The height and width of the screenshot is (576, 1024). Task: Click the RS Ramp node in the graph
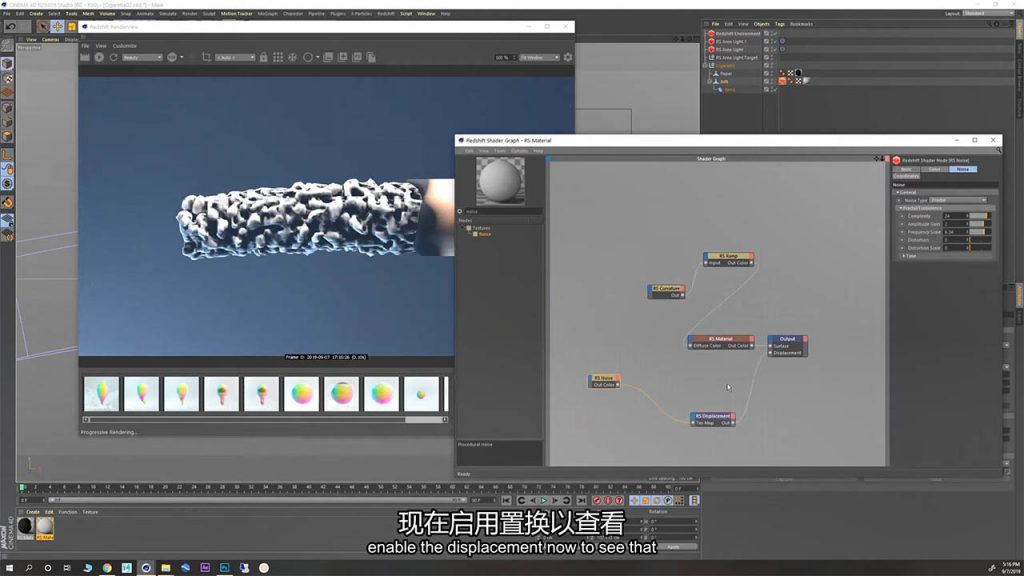tap(728, 259)
